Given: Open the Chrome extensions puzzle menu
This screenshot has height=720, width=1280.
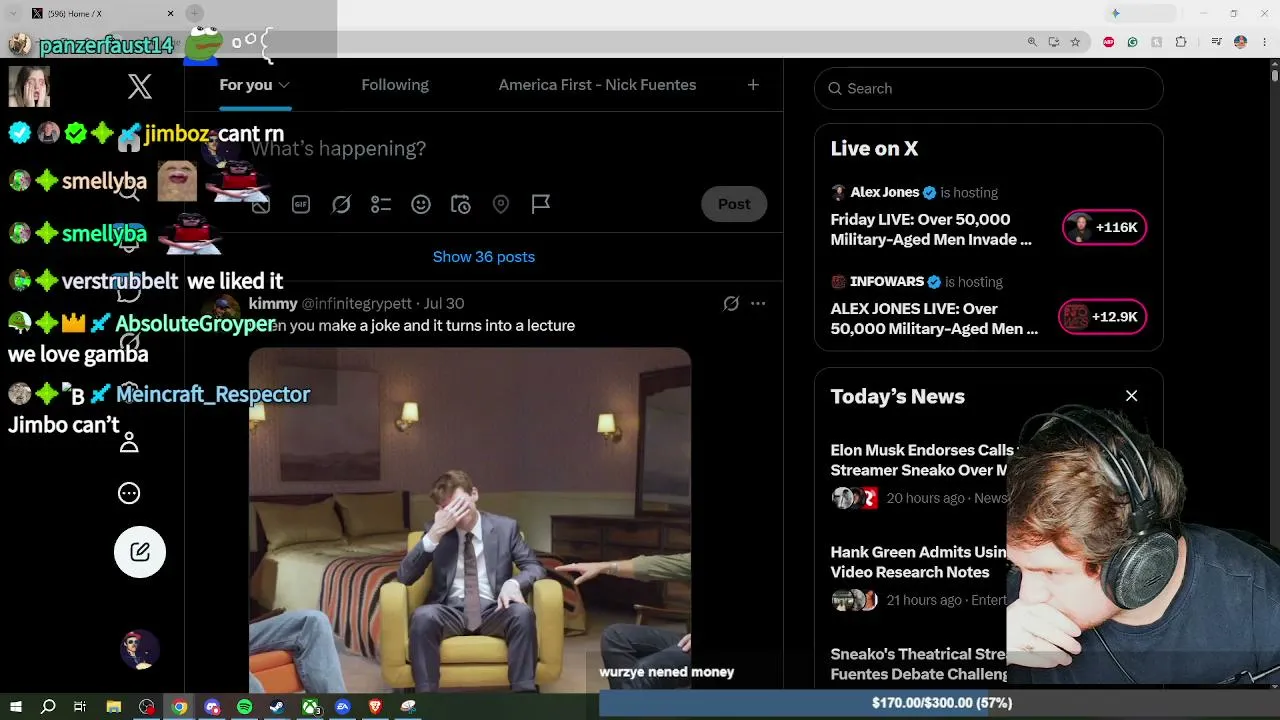Looking at the screenshot, I should point(1181,42).
